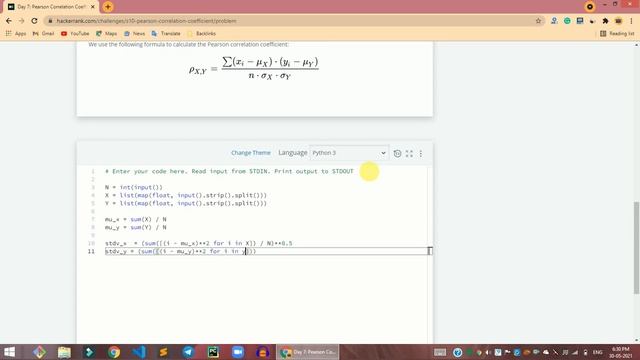
Task: Go back with the browser back arrow
Action: tap(9, 21)
